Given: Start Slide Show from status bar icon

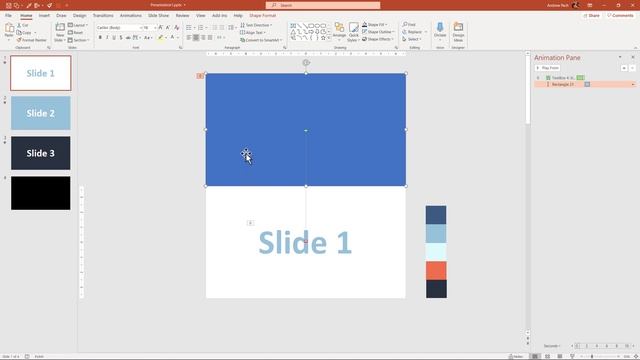Looking at the screenshot, I should click(x=572, y=356).
